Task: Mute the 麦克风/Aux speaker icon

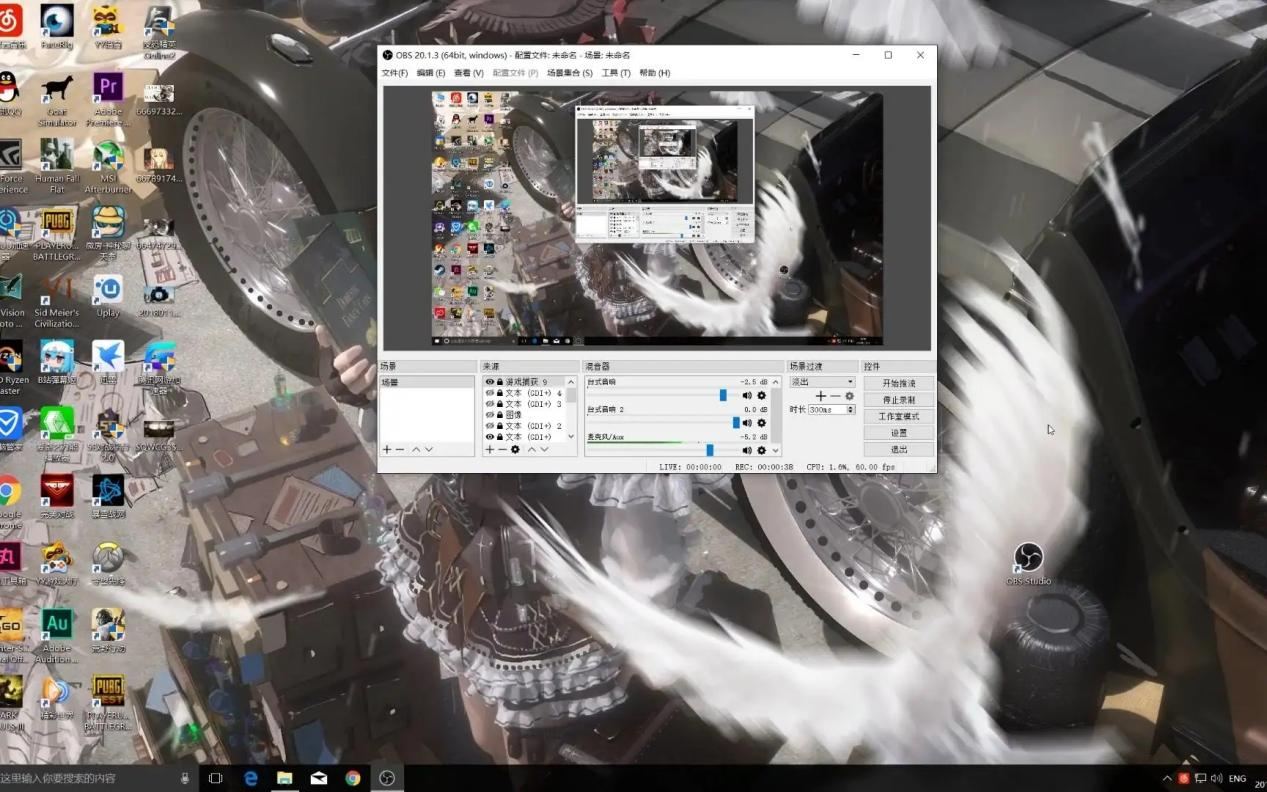Action: 747,450
